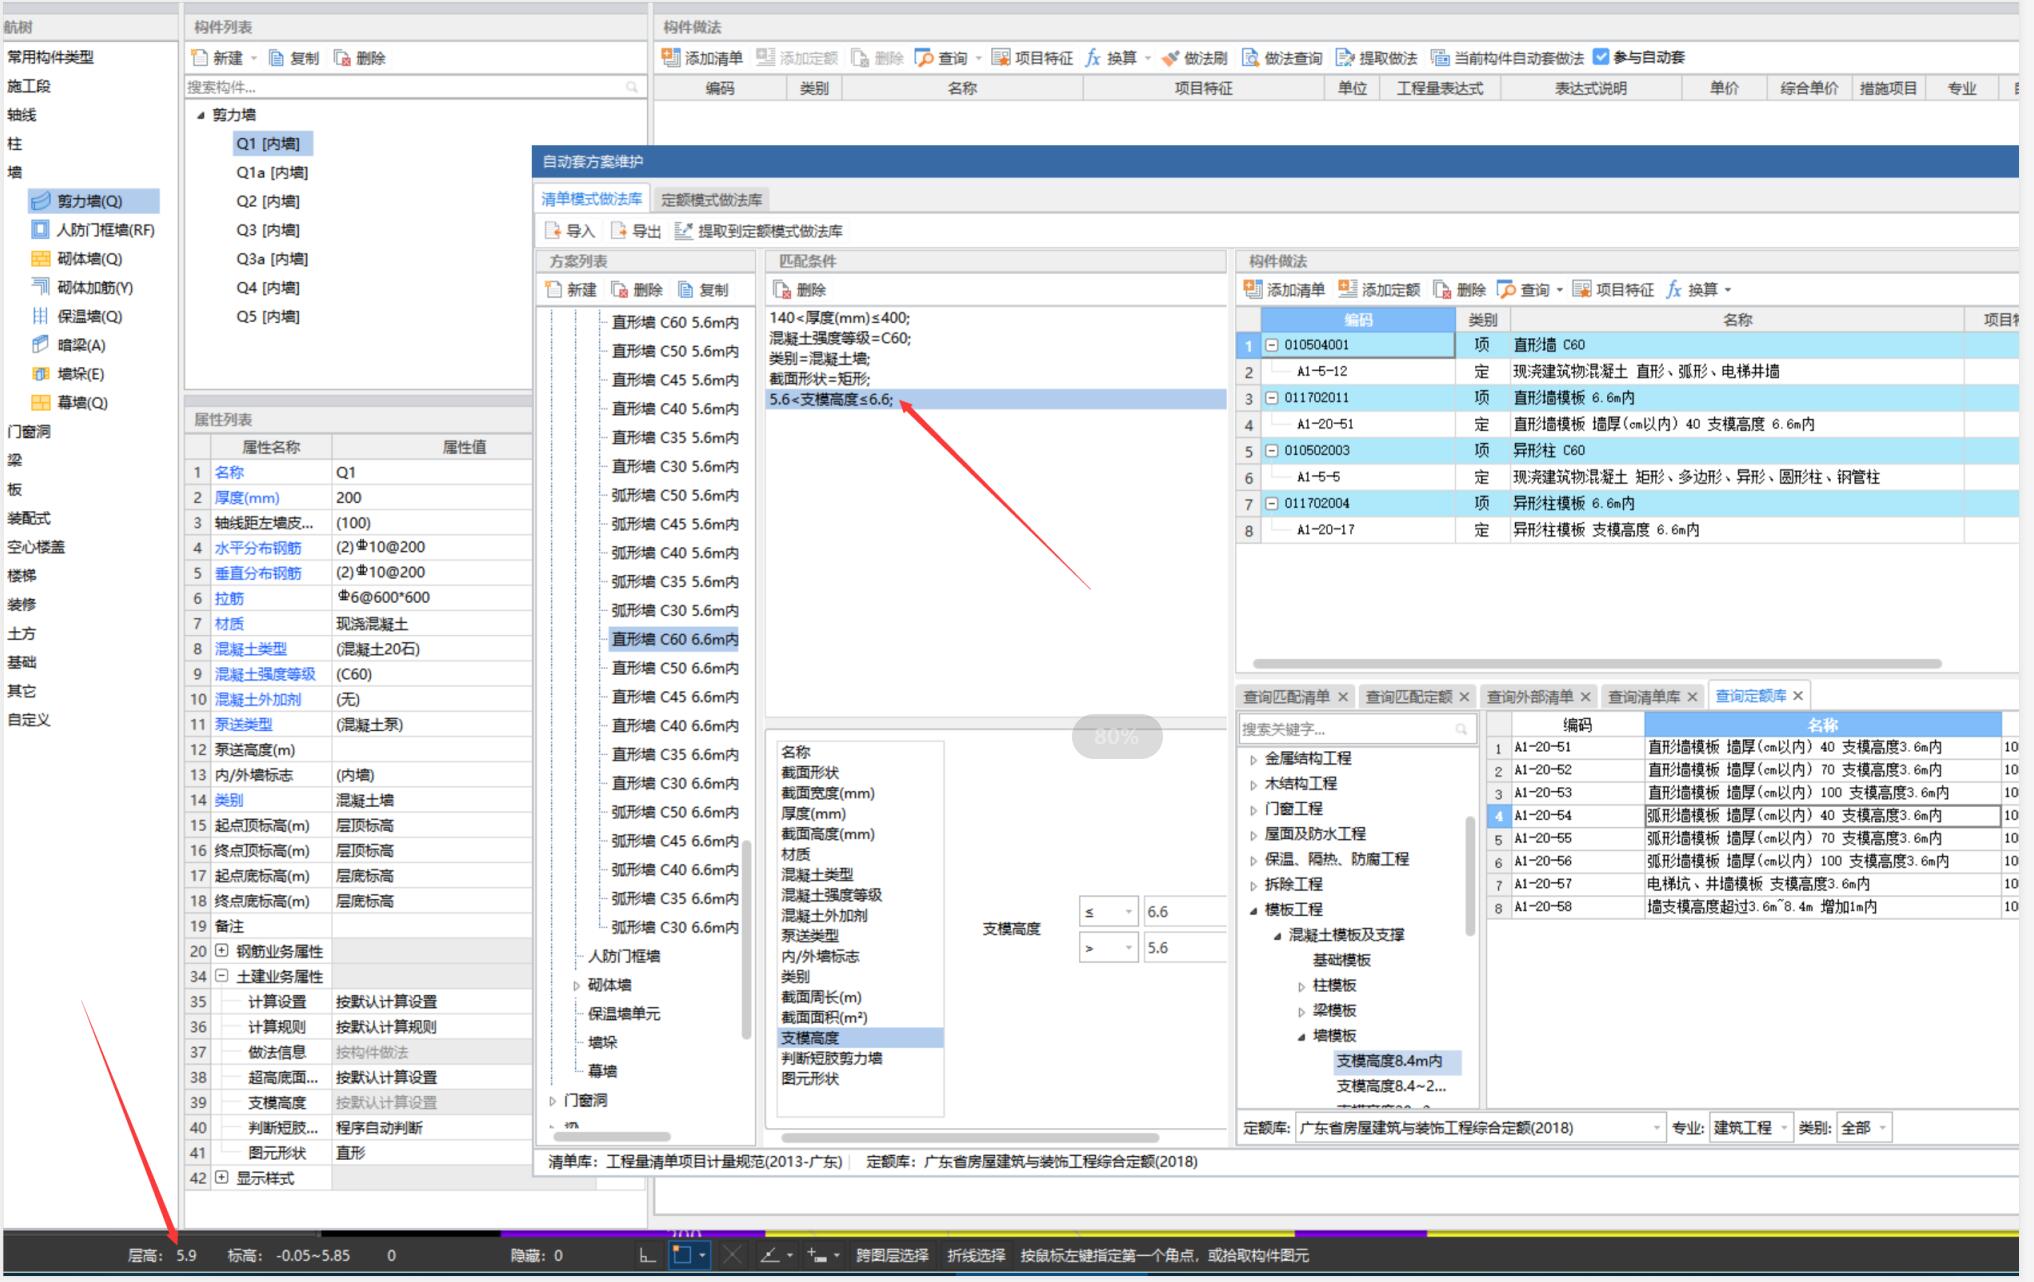
Task: Select Q1a [内墙] in component list
Action: coord(272,173)
